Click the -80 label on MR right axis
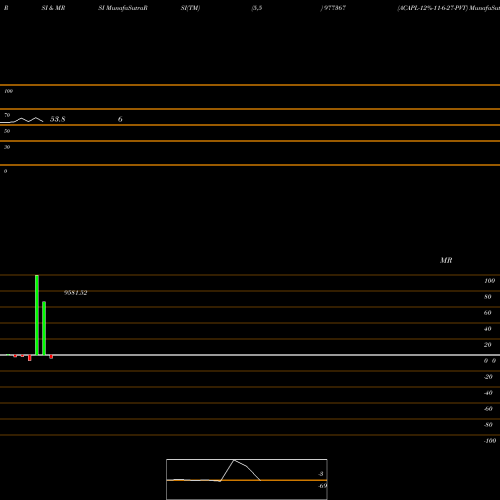 pos(488,425)
